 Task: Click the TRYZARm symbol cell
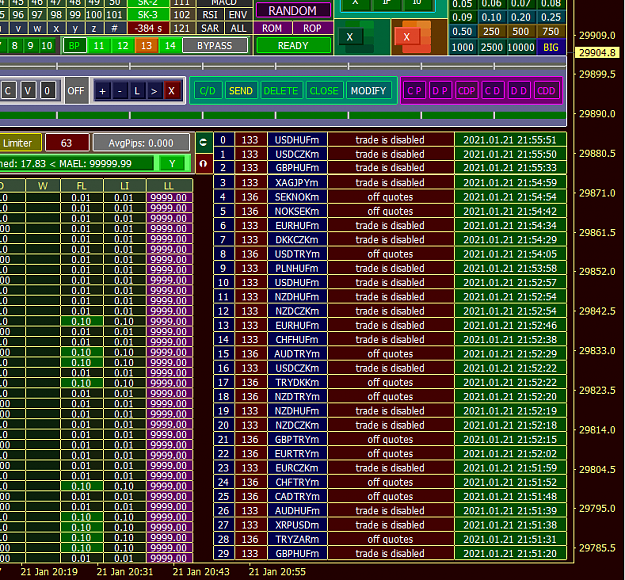pyautogui.click(x=297, y=539)
